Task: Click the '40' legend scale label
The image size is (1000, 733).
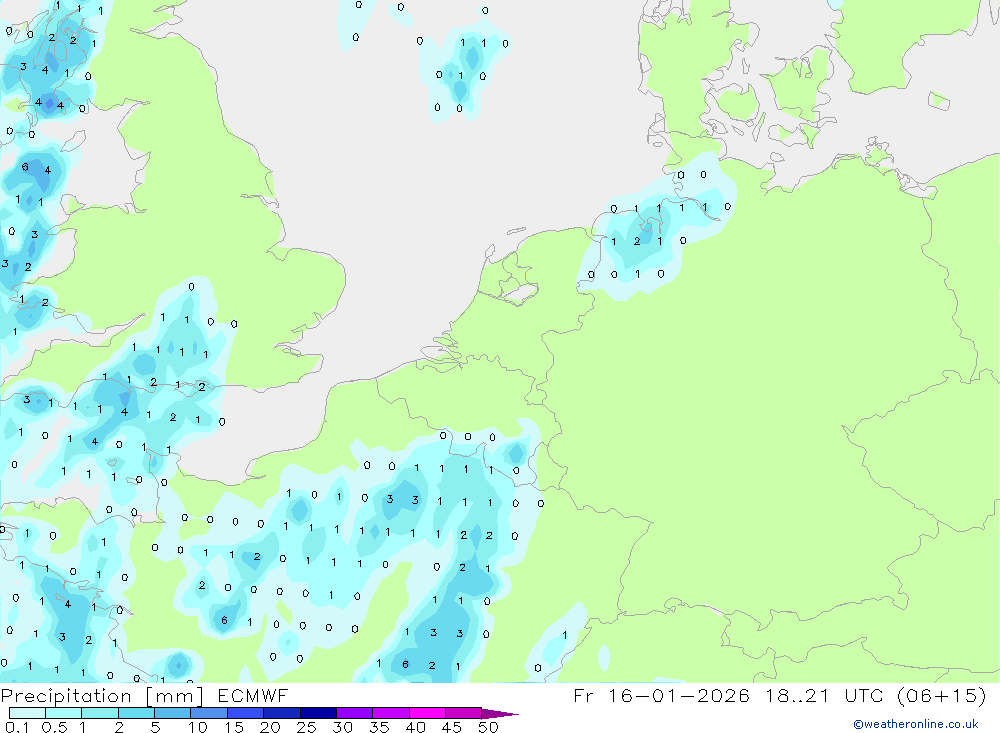Action: click(x=415, y=727)
